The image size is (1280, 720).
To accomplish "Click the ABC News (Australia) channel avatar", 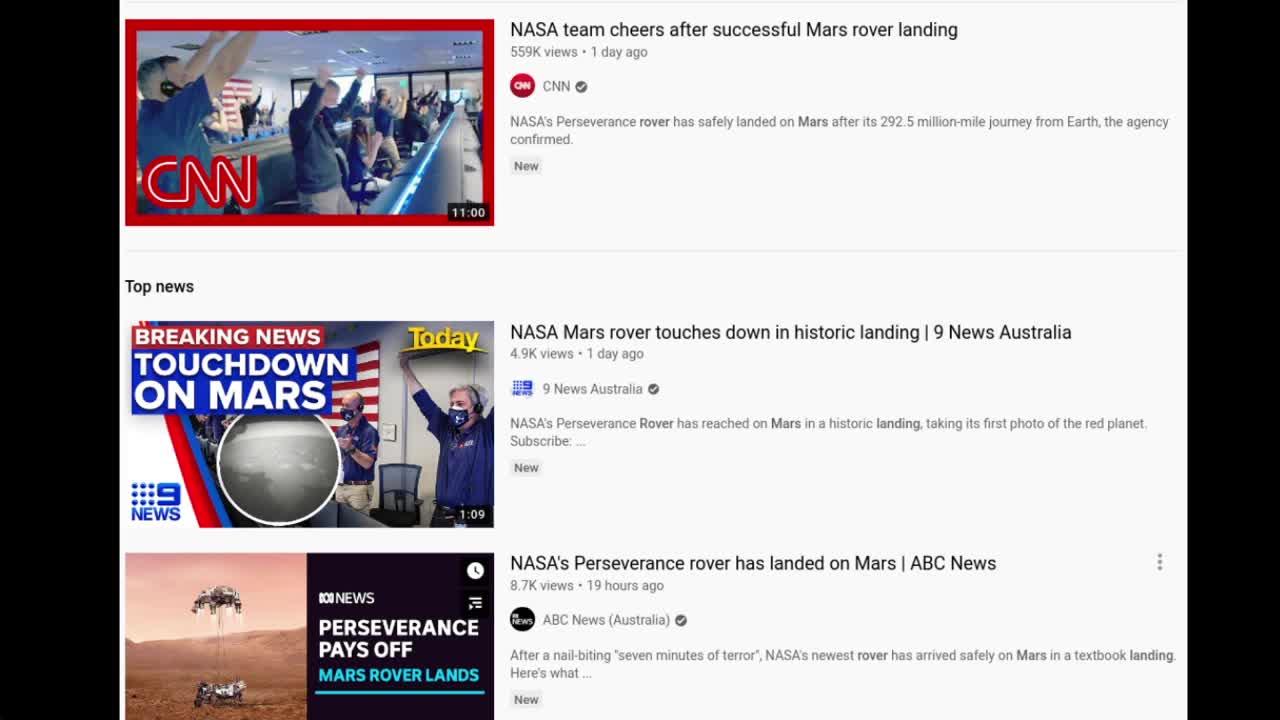I will pyautogui.click(x=522, y=620).
